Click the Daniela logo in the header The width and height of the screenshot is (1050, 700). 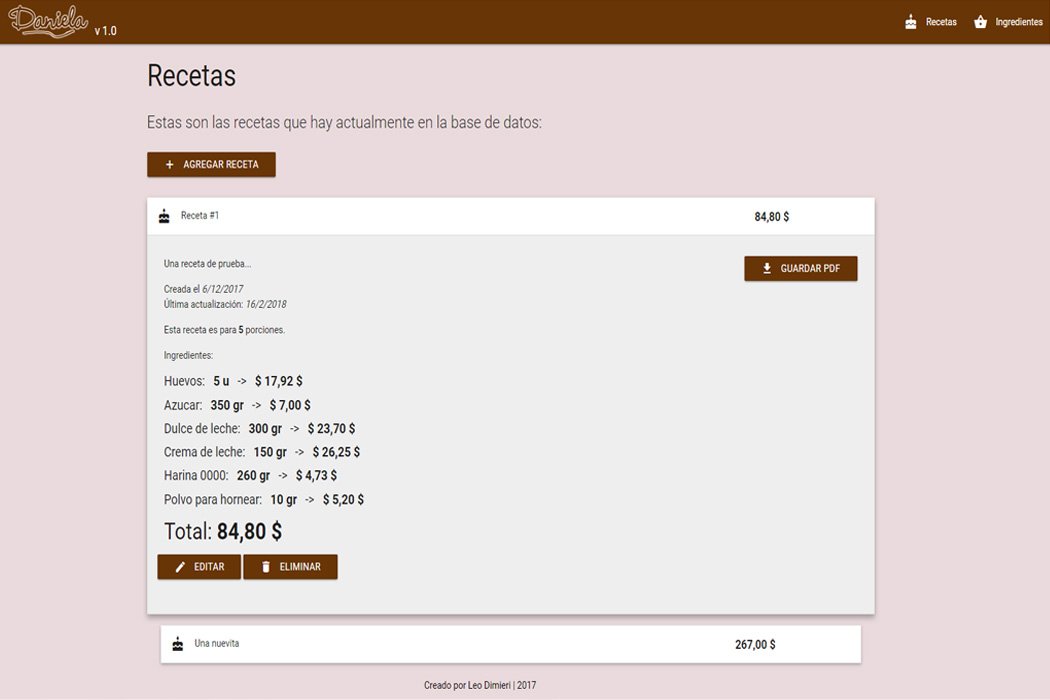tap(48, 21)
